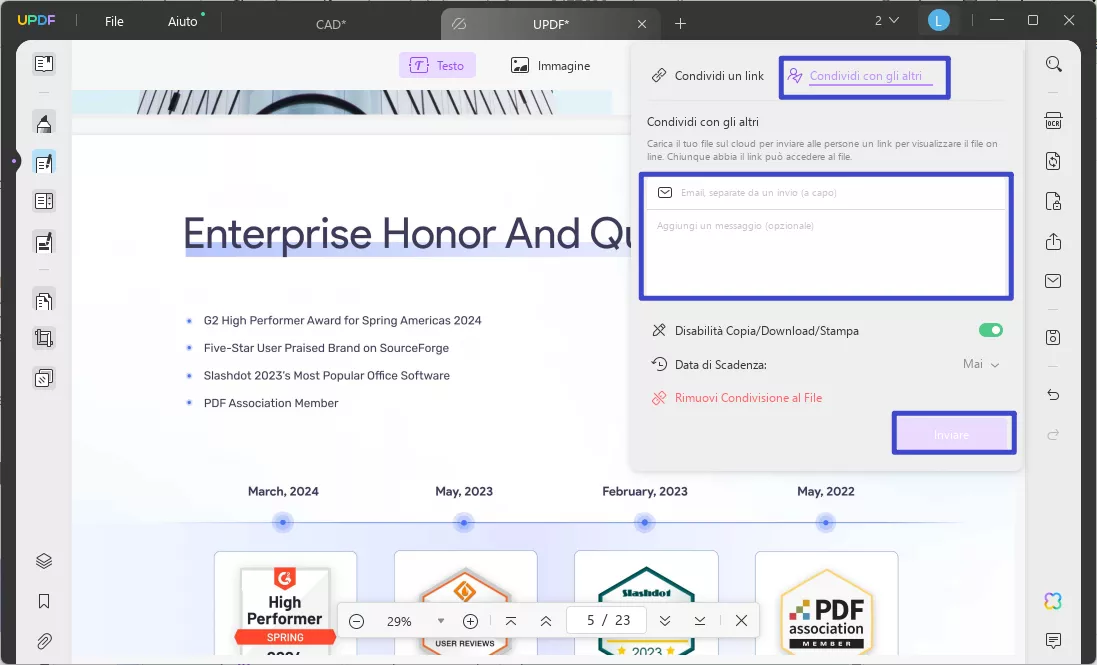This screenshot has width=1097, height=665.
Task: Go to the next page
Action: coord(665,621)
